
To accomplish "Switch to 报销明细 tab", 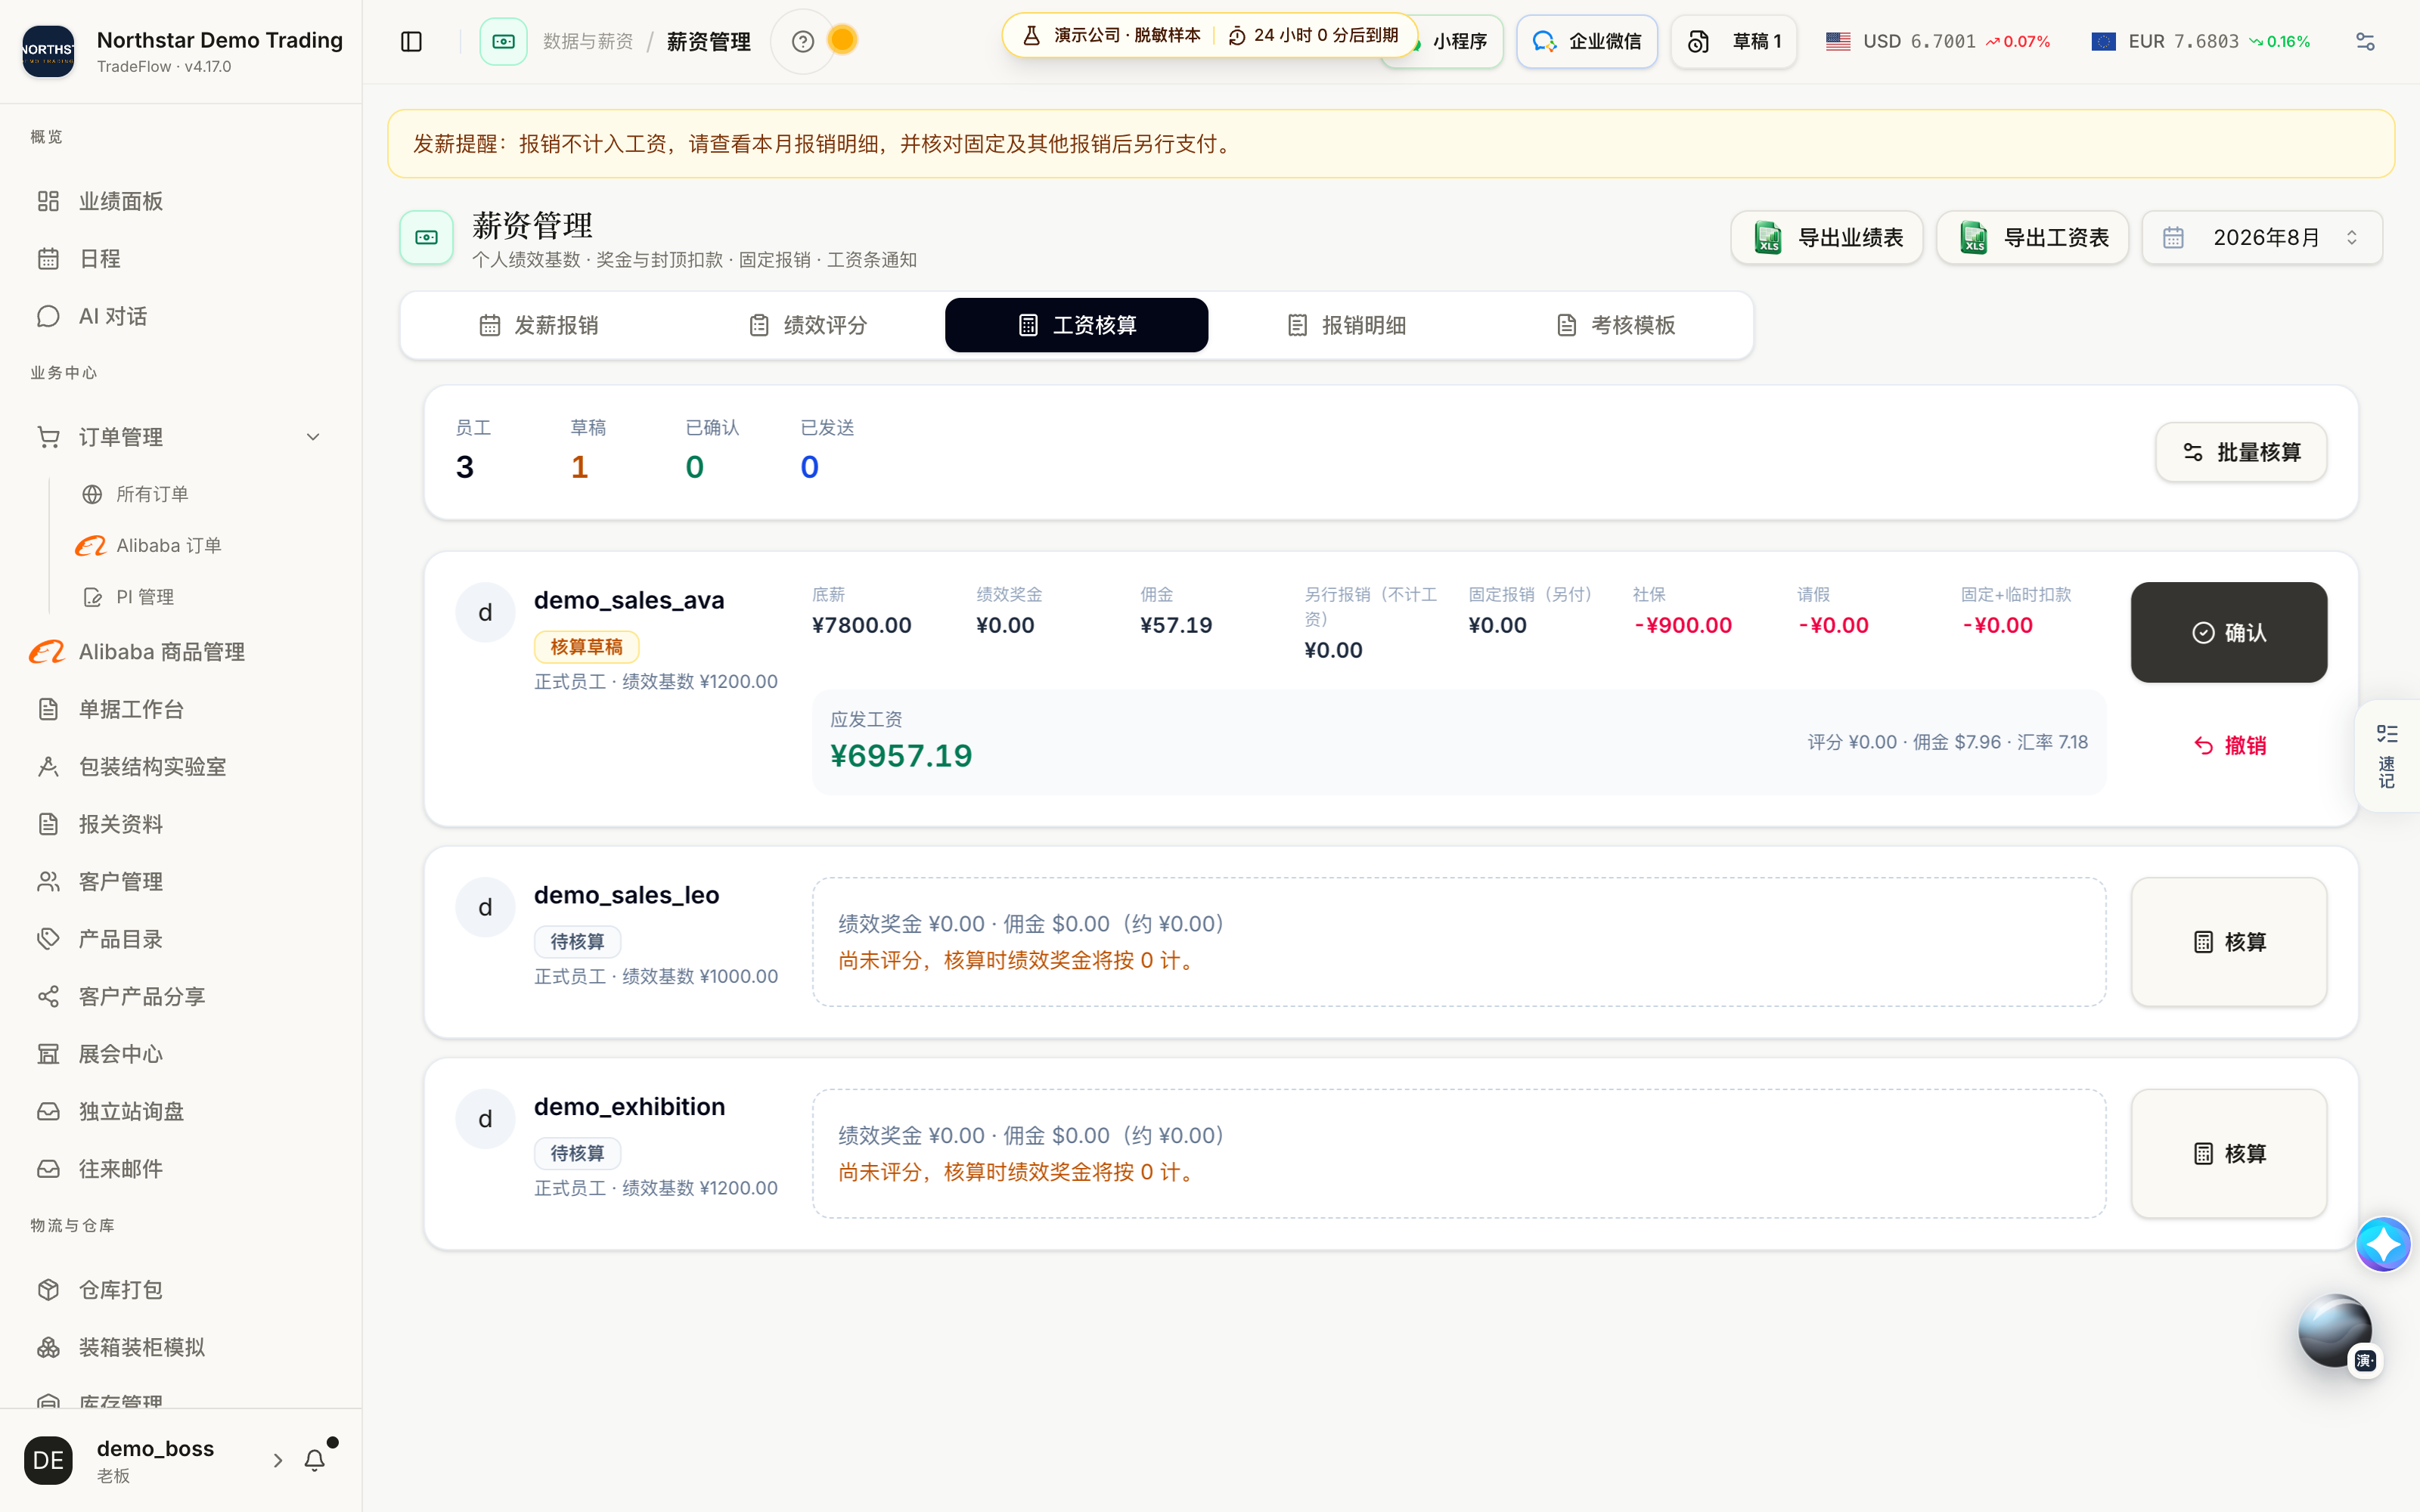I will pos(1346,325).
